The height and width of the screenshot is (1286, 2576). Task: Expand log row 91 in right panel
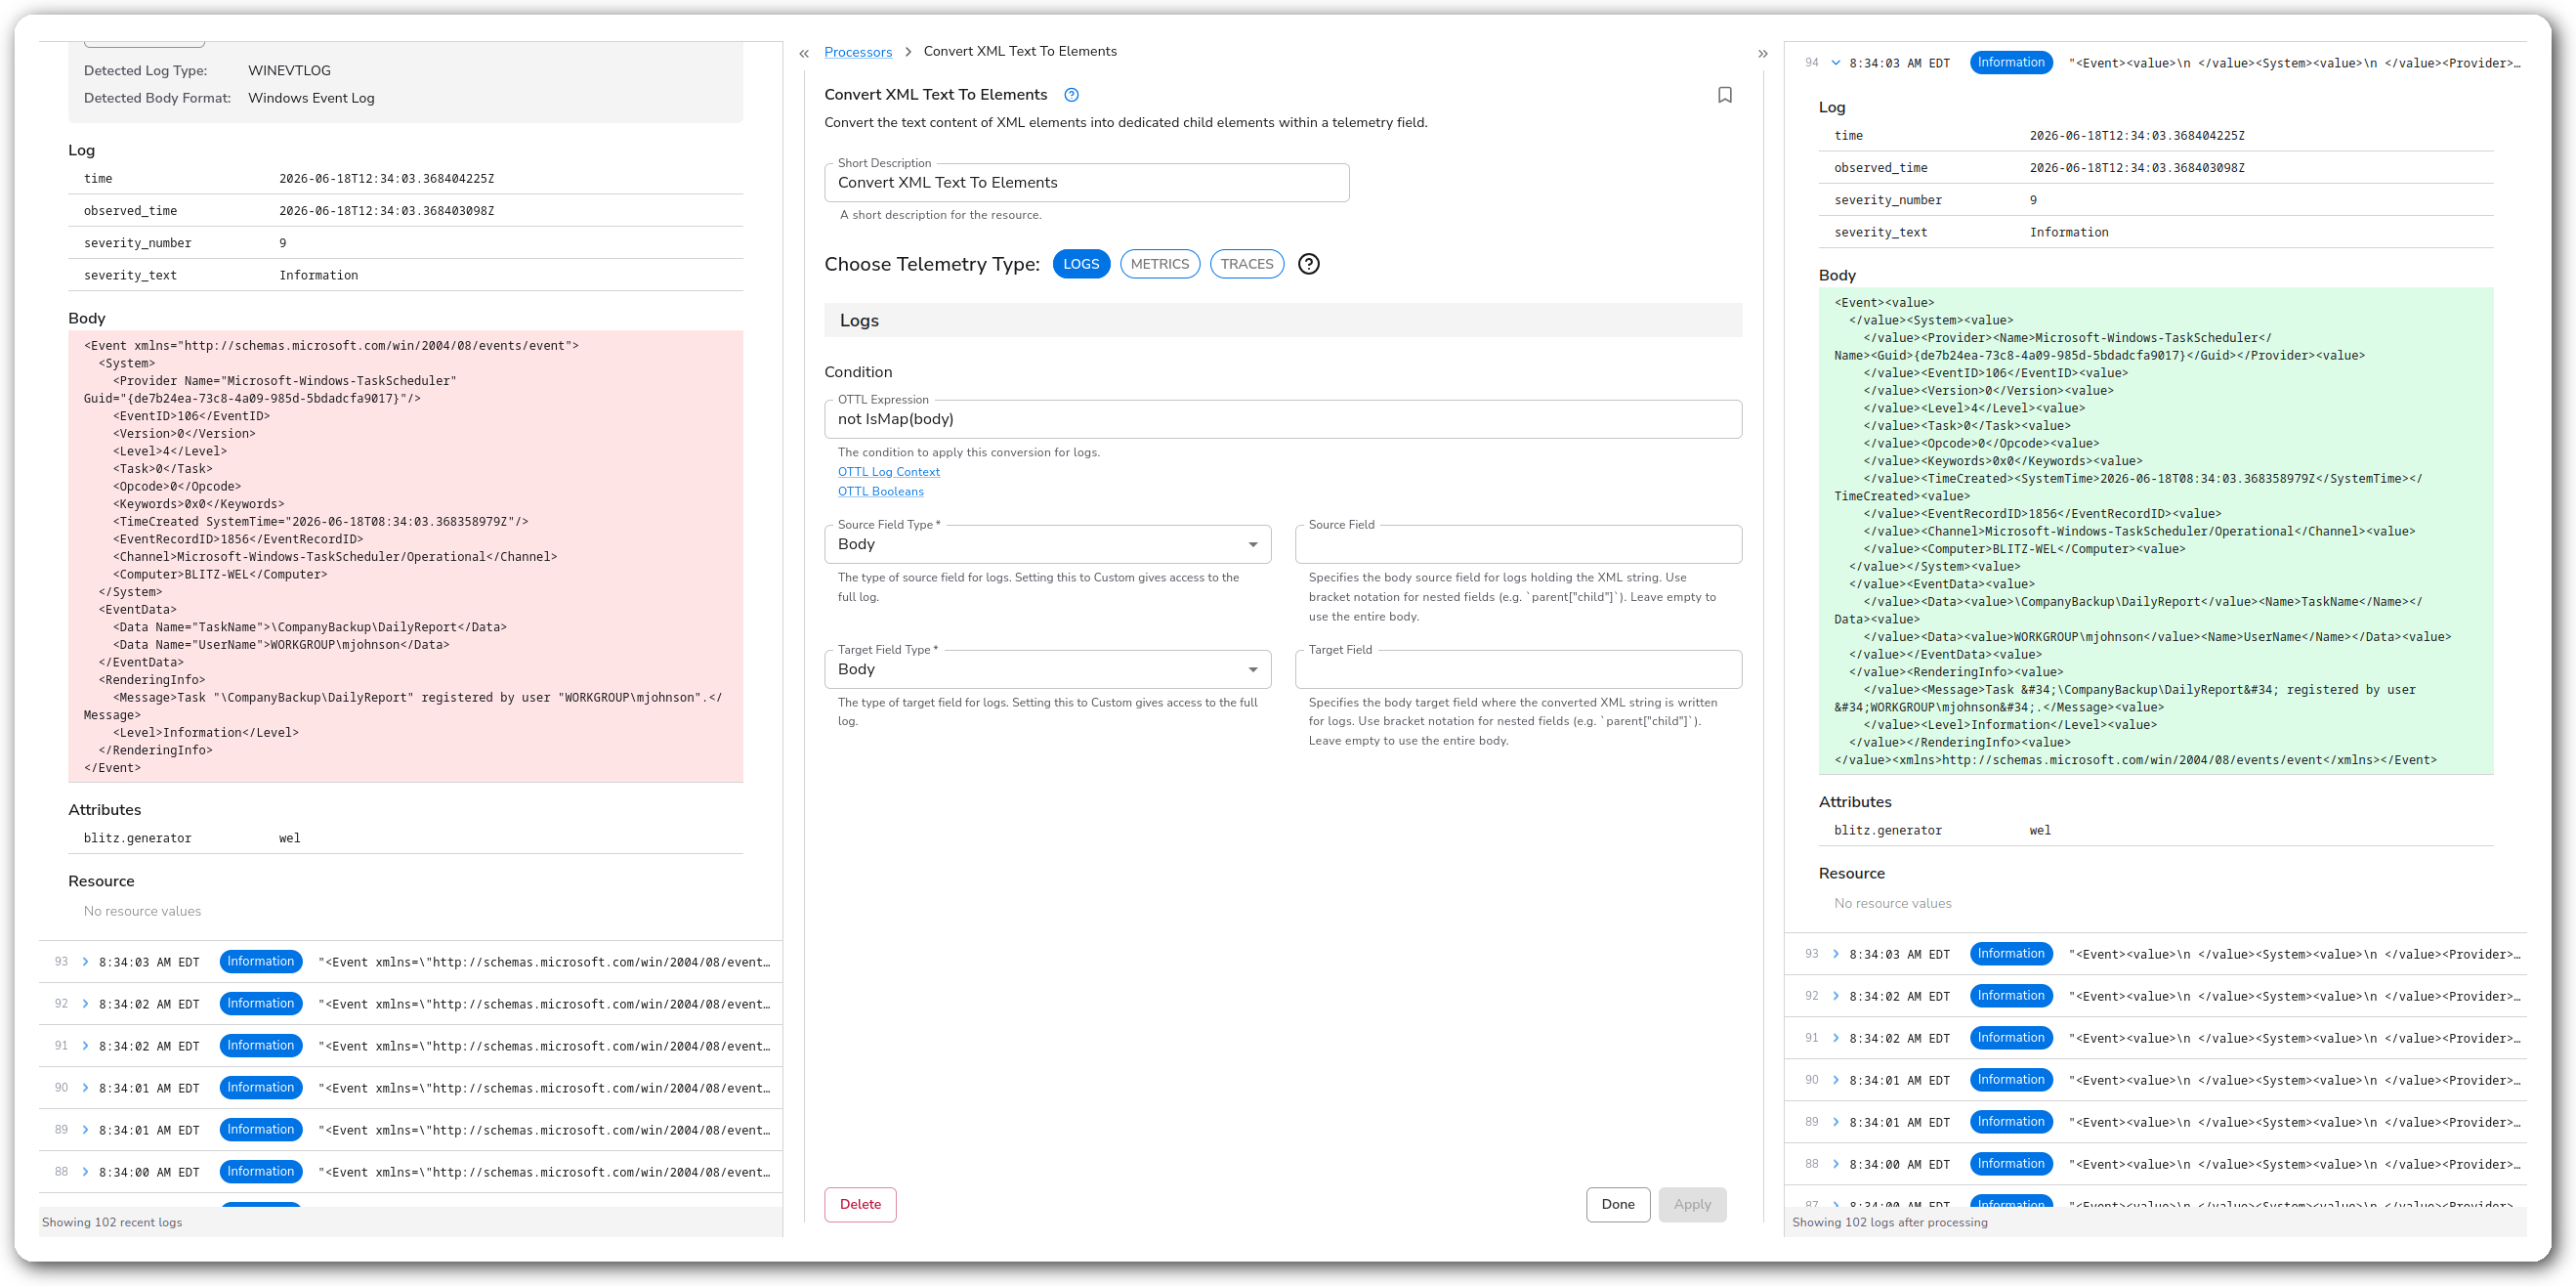coord(1836,1038)
